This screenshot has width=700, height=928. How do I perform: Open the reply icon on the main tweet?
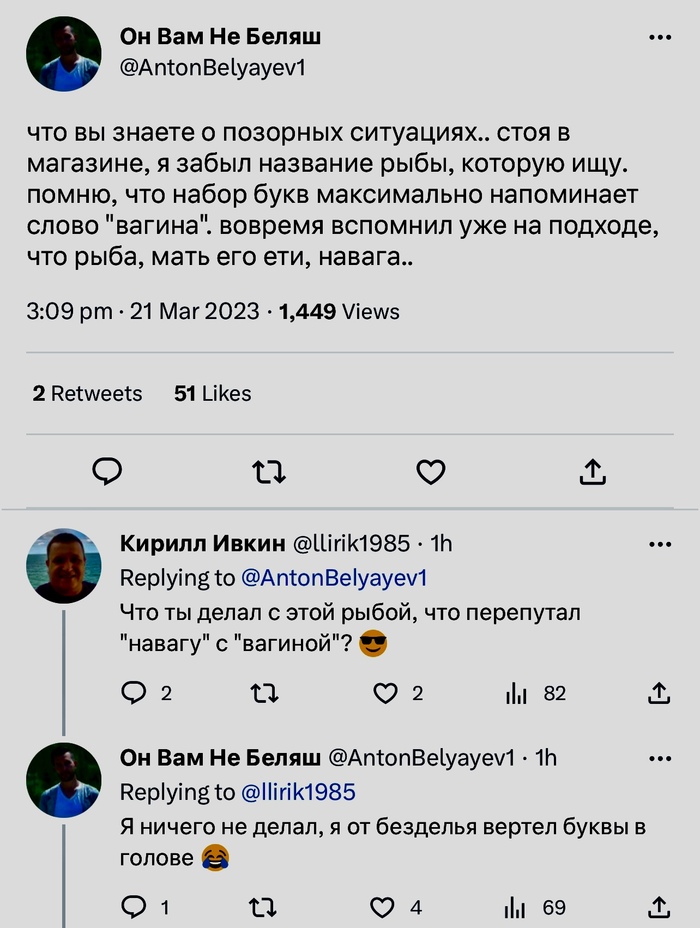click(107, 471)
